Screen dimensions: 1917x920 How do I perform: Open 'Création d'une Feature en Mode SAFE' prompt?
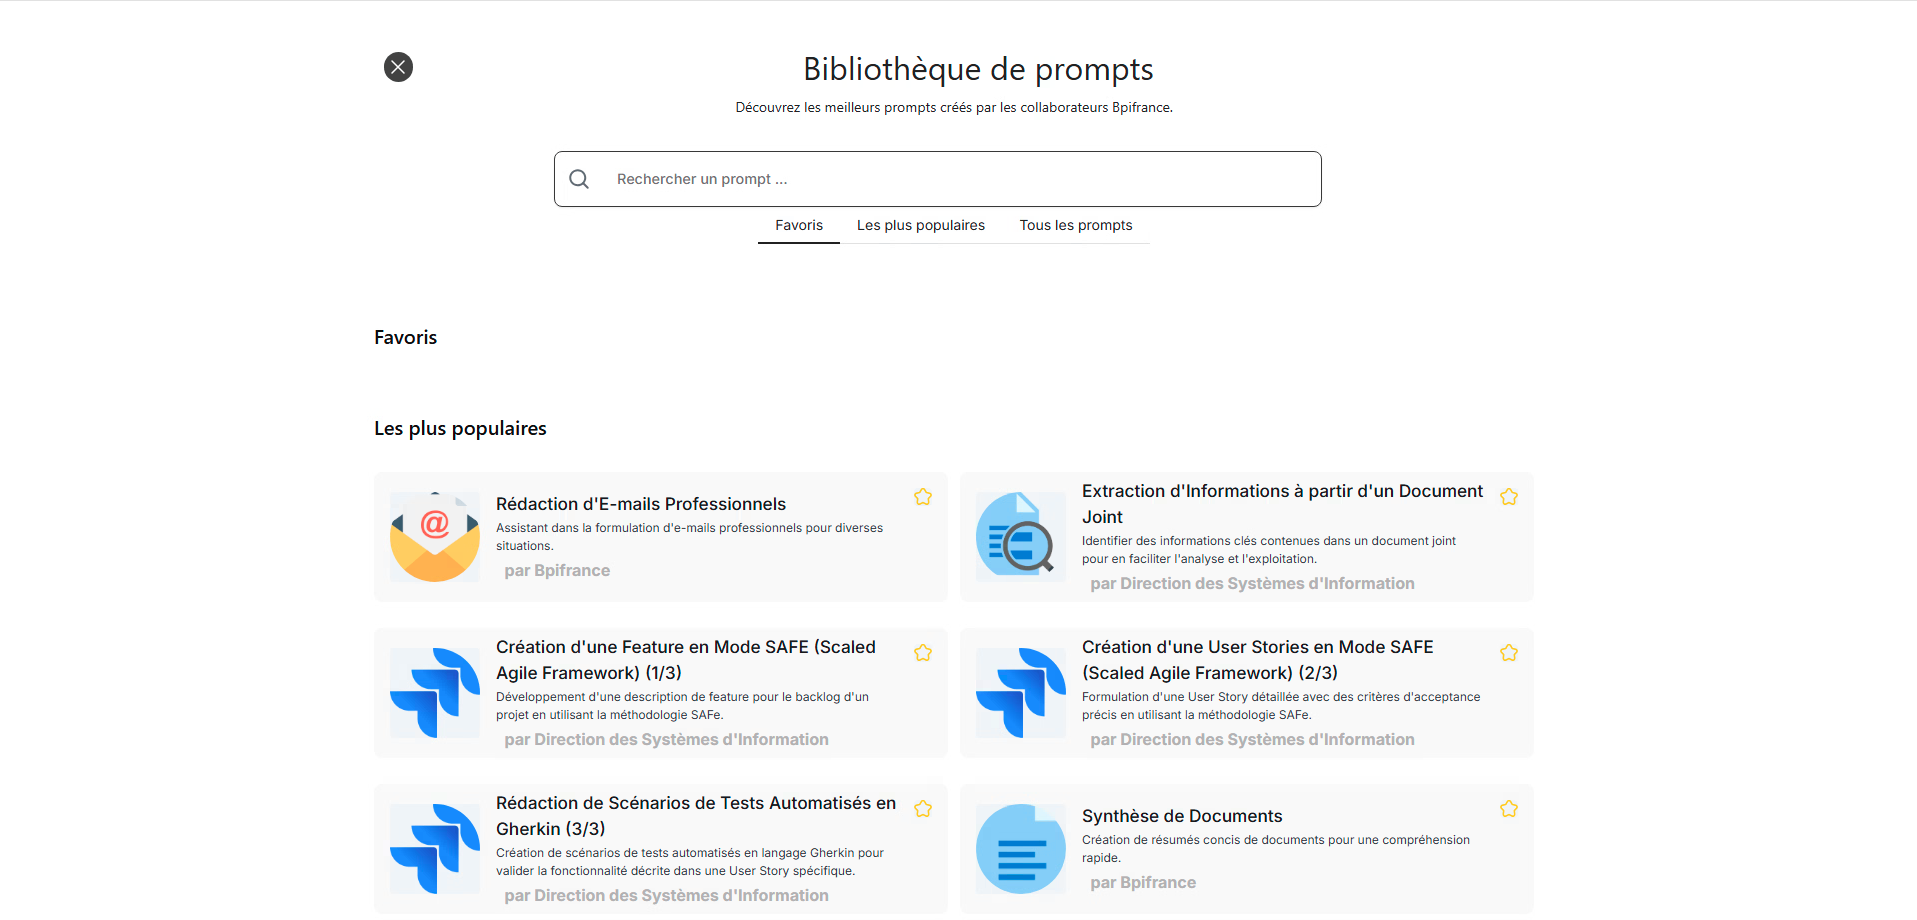click(686, 660)
